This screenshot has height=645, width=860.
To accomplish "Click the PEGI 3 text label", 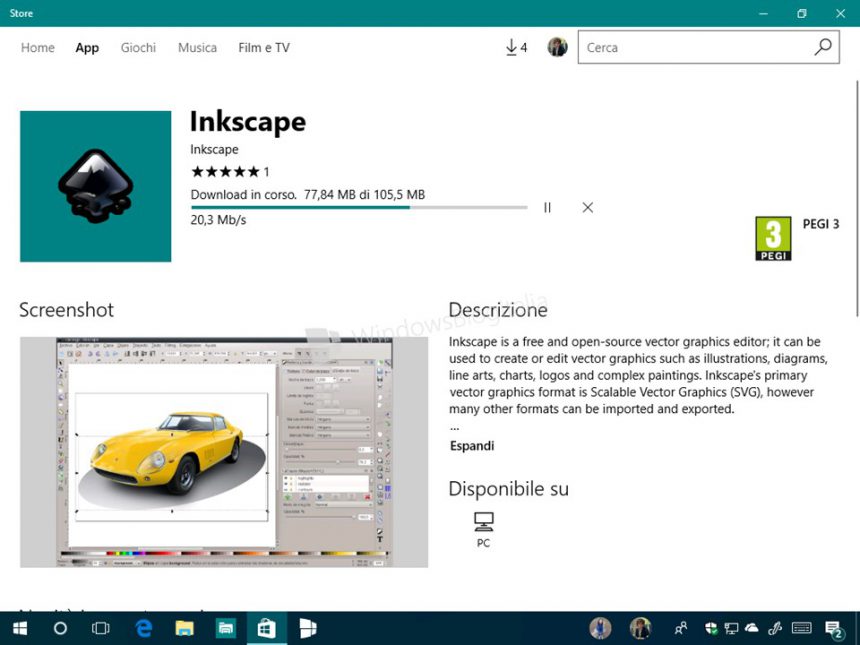I will coord(821,224).
